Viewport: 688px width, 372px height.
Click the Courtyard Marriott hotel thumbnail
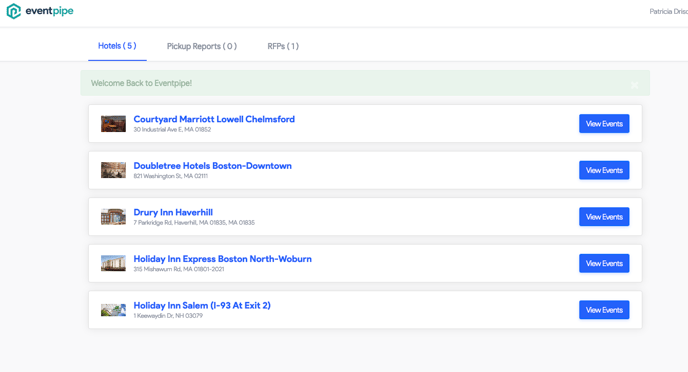(x=113, y=124)
